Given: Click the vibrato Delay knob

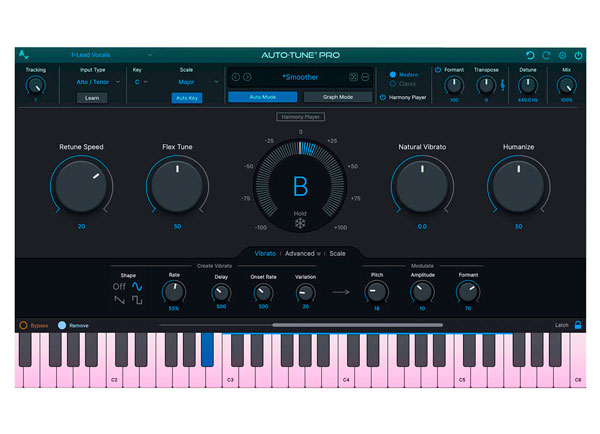Looking at the screenshot, I should tap(221, 293).
